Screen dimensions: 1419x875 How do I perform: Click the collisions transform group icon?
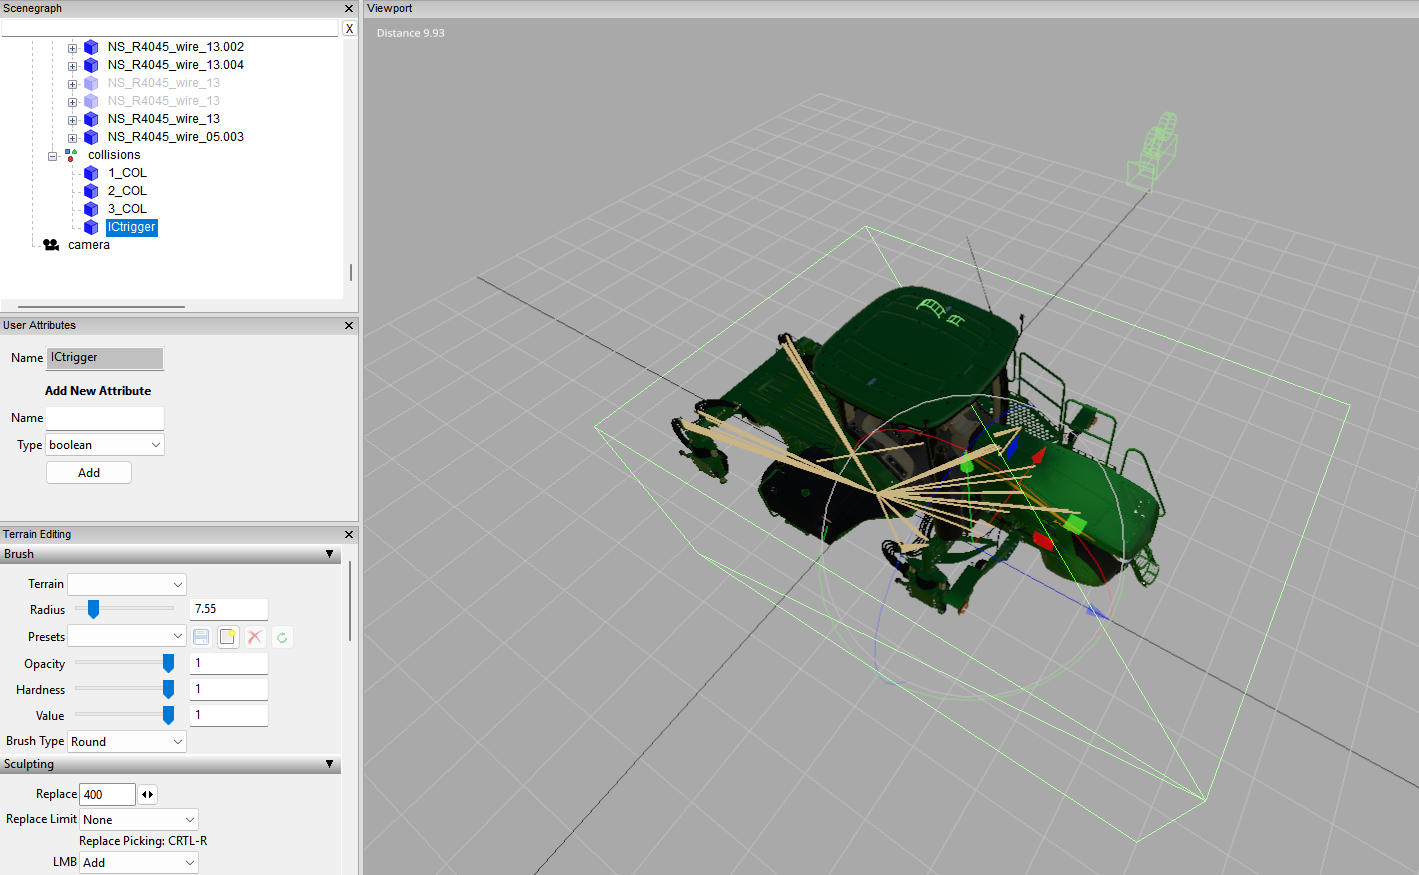[x=71, y=155]
